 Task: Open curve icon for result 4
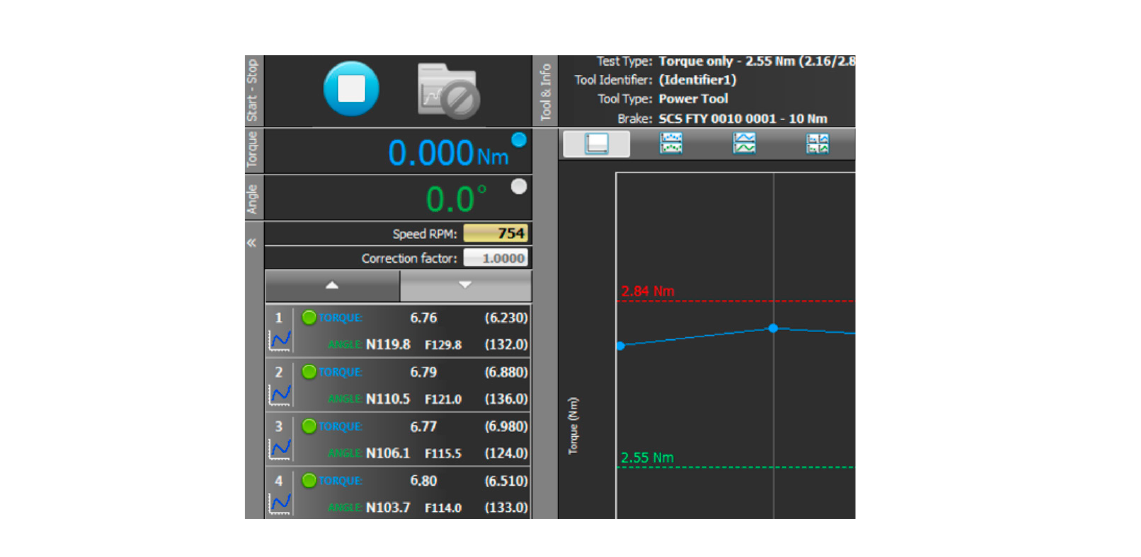click(x=281, y=503)
